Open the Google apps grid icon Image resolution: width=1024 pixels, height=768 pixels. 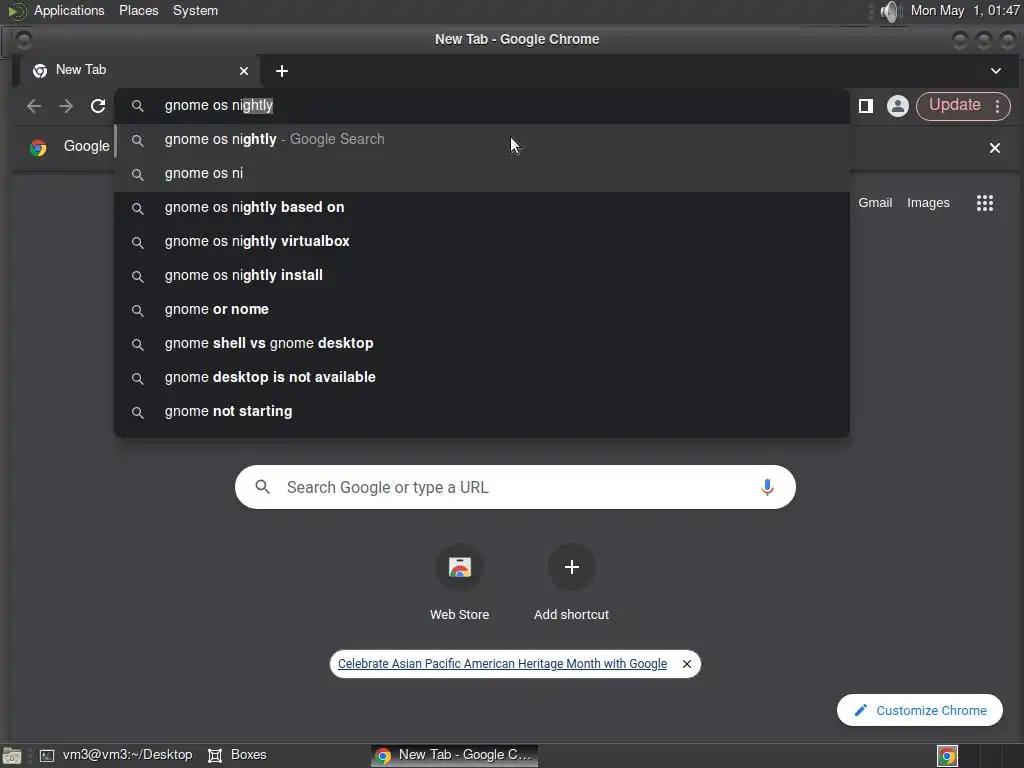click(x=985, y=203)
